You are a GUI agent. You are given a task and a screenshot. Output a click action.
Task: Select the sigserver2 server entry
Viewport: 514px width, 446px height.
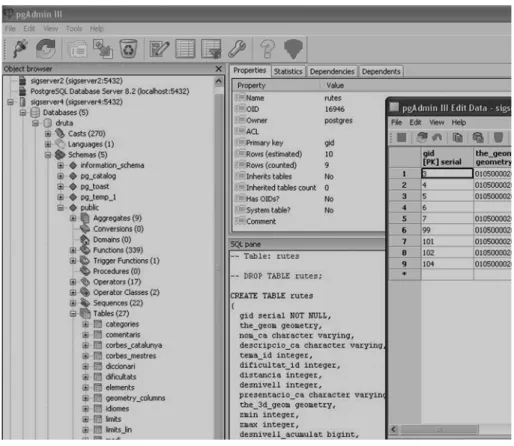tap(76, 81)
